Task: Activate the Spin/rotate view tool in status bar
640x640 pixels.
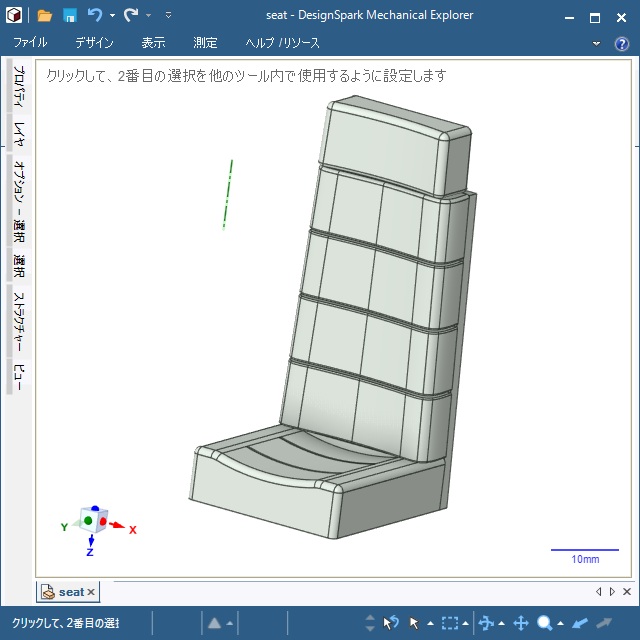Action: click(x=486, y=623)
